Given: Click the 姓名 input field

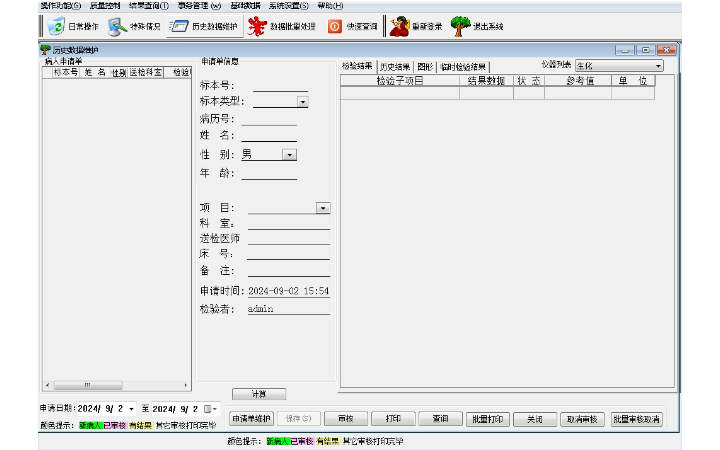Looking at the screenshot, I should coord(269,135).
